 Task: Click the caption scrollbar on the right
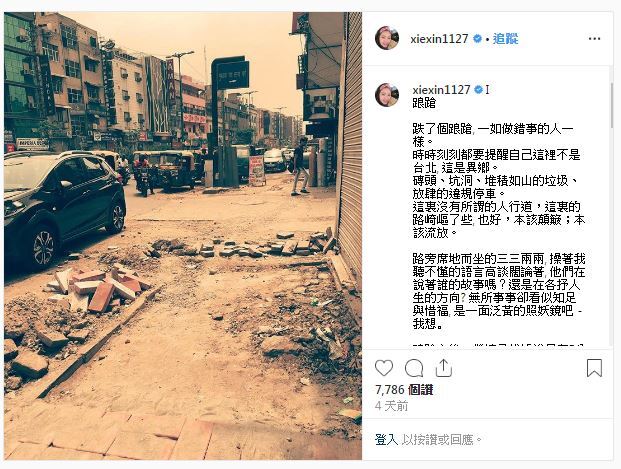coord(610,105)
